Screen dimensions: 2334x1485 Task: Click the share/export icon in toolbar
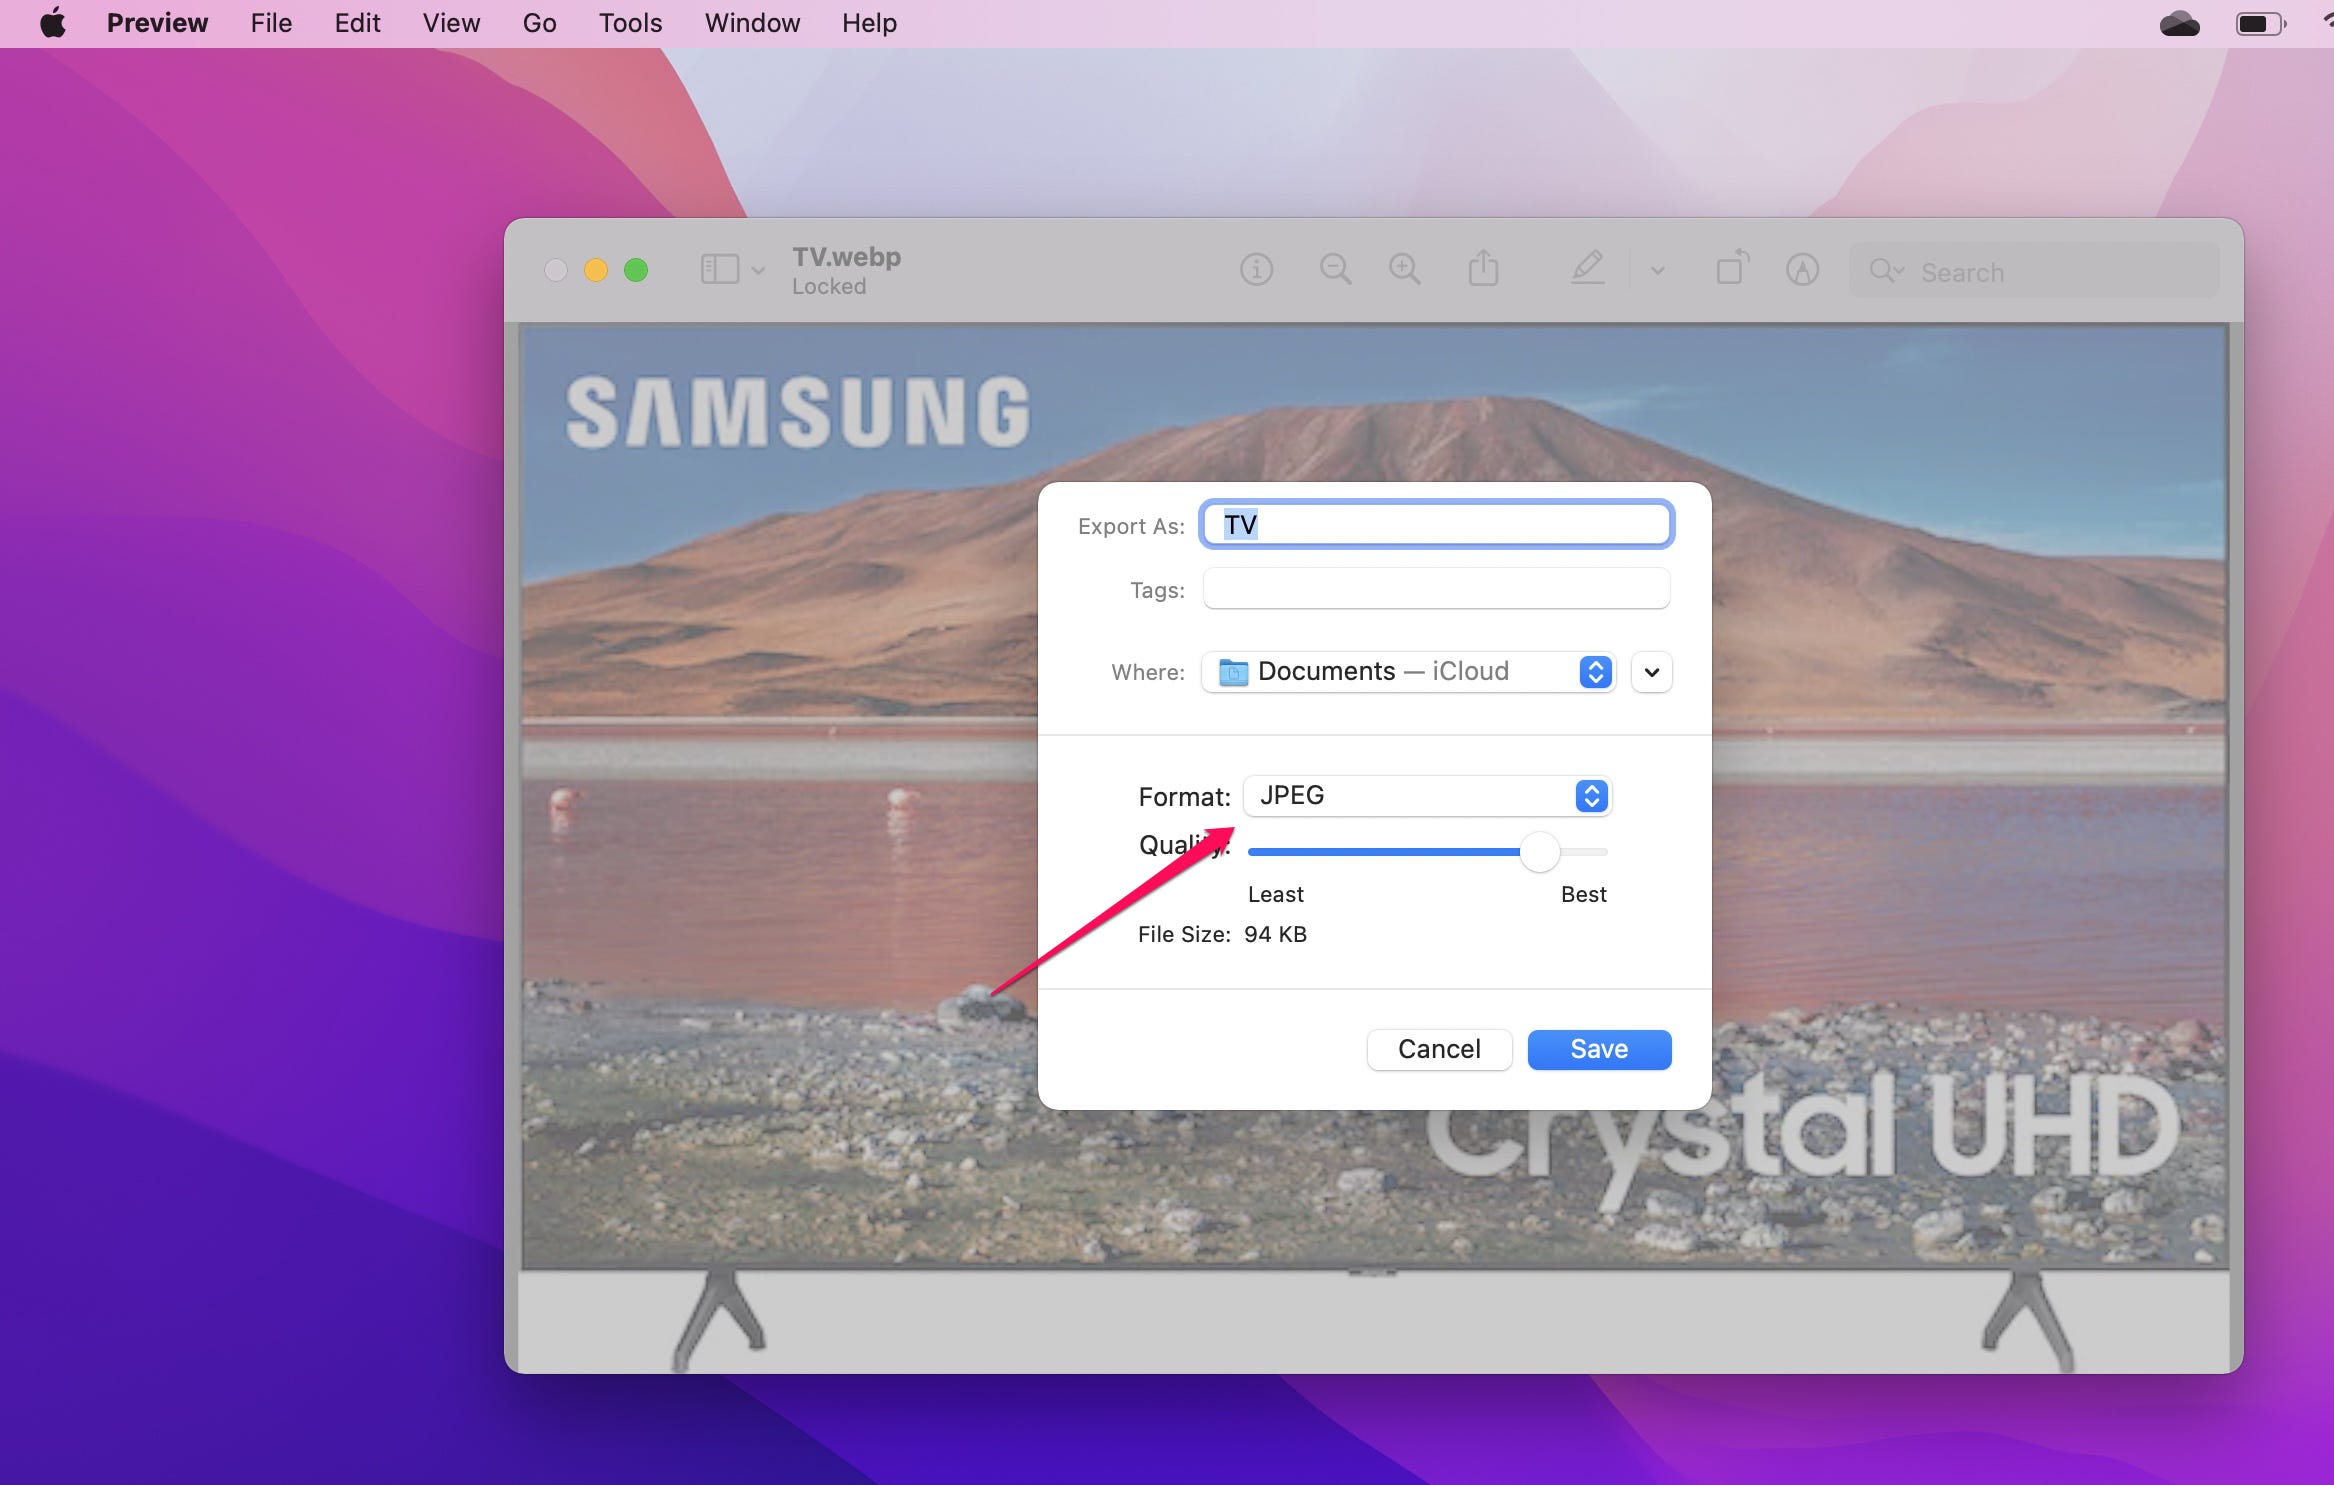pos(1485,270)
